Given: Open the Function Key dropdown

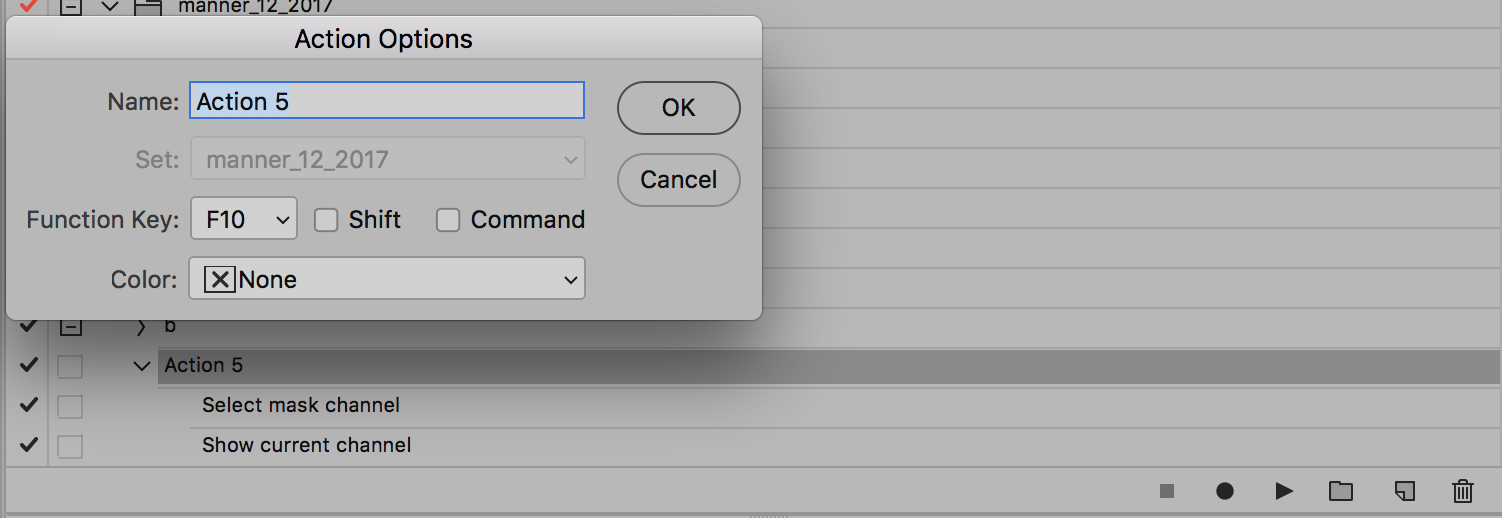Looking at the screenshot, I should tap(244, 220).
